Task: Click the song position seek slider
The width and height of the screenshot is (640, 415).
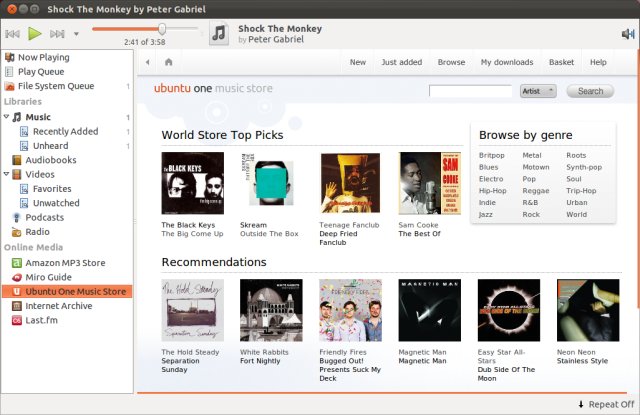Action: tap(145, 29)
